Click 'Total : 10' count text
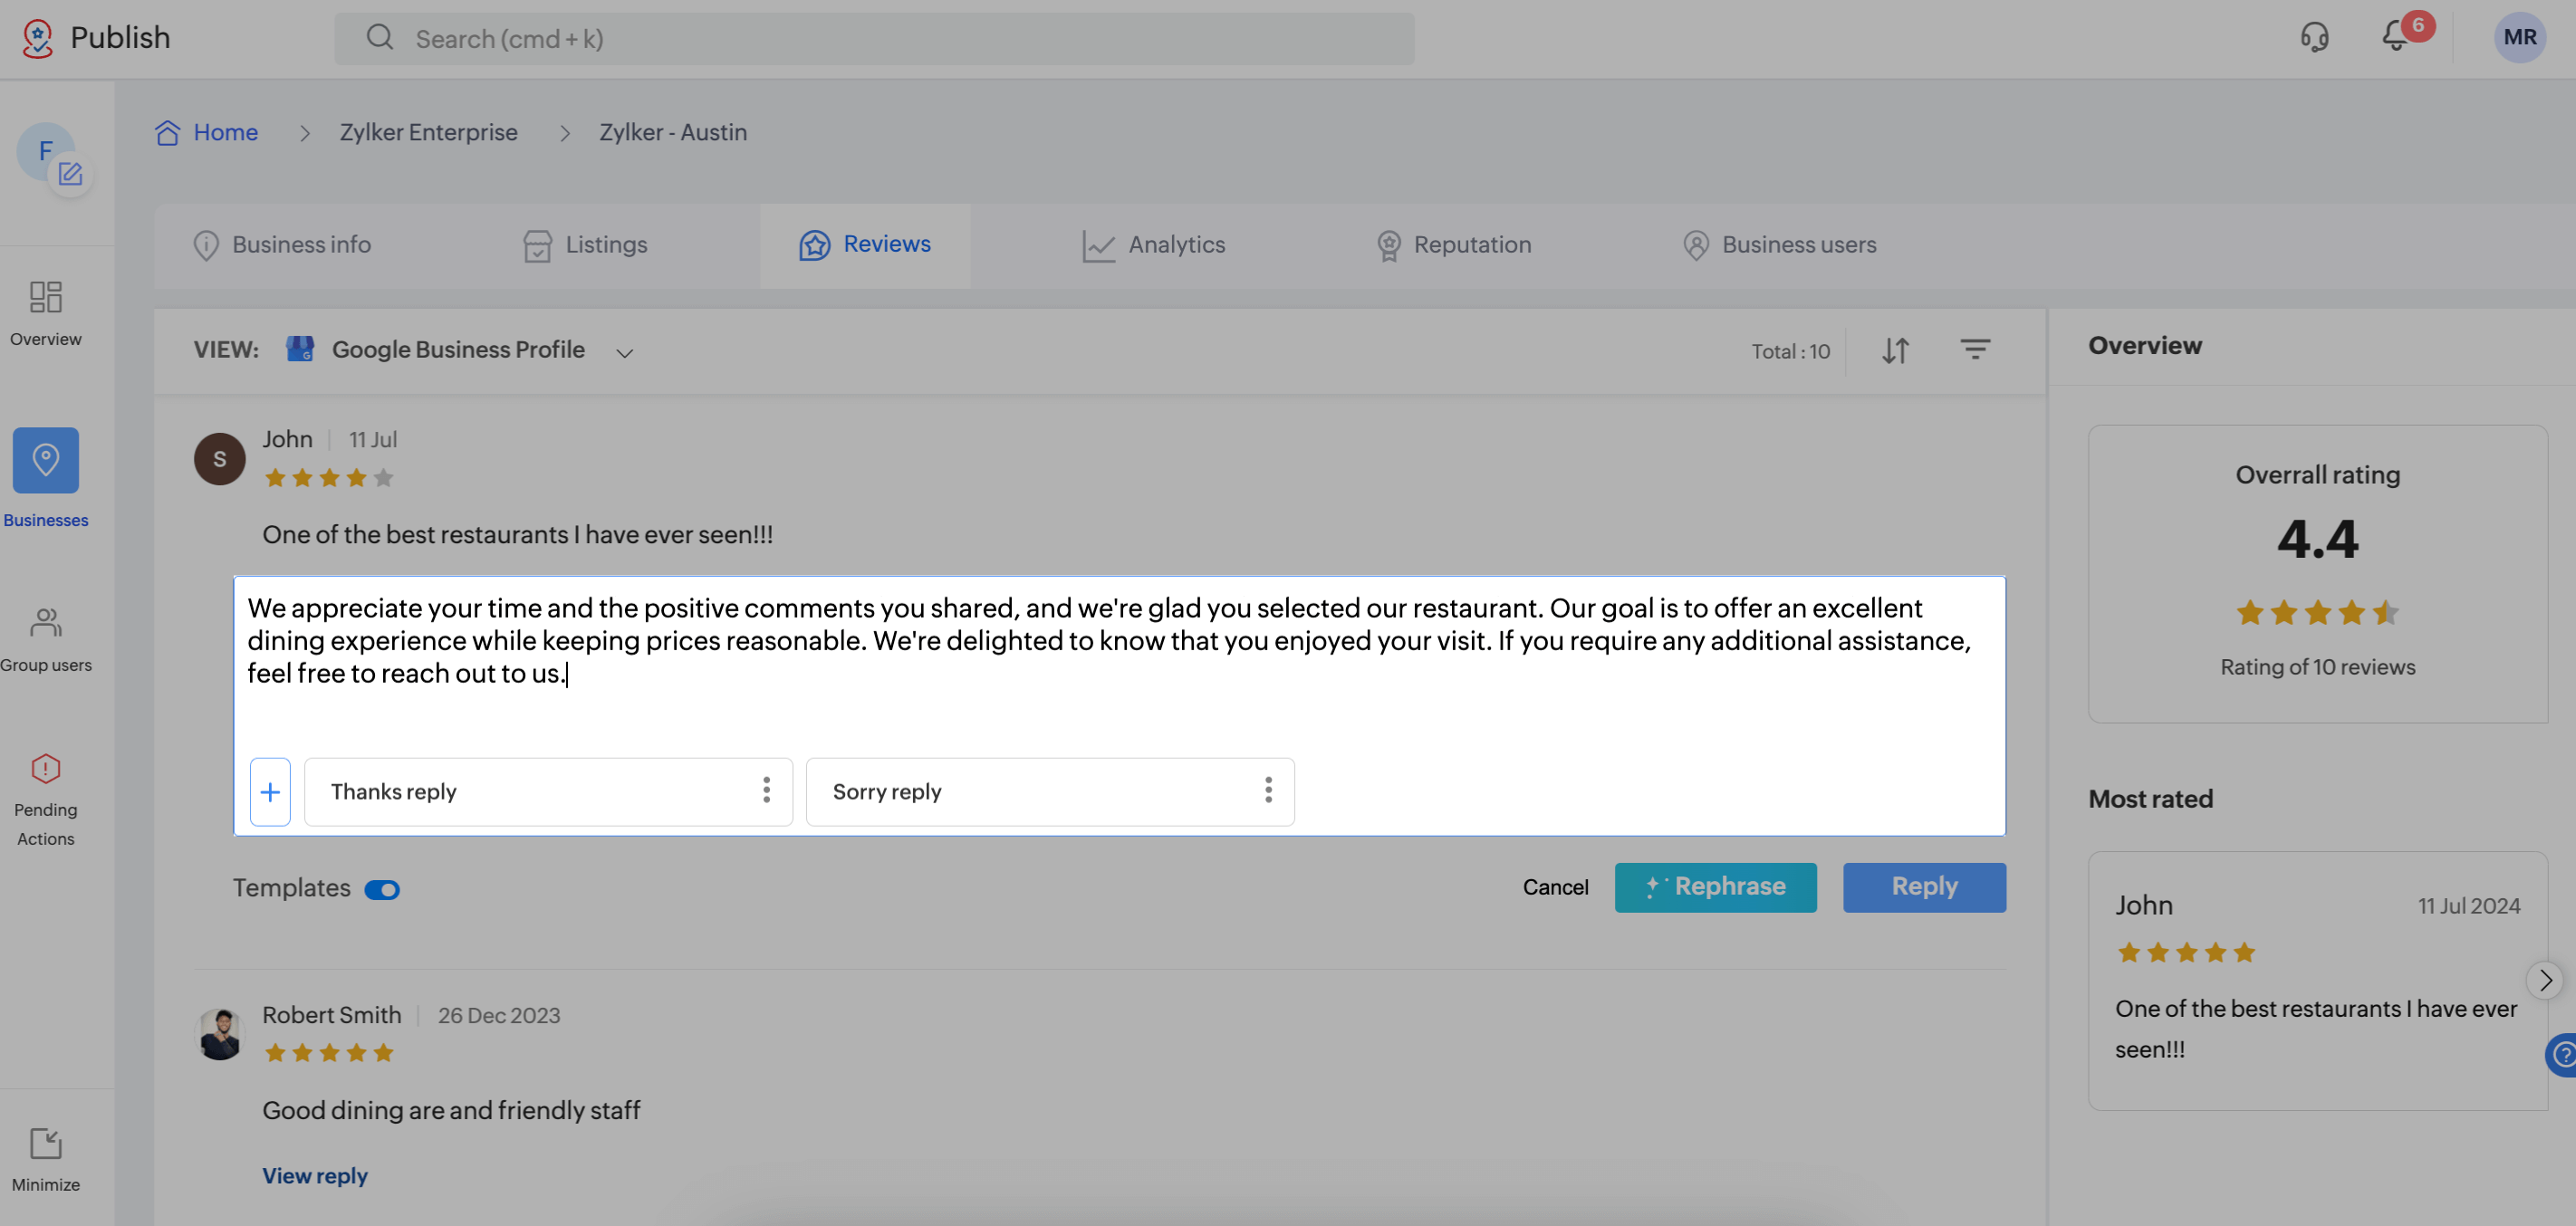The width and height of the screenshot is (2576, 1226). tap(1790, 351)
